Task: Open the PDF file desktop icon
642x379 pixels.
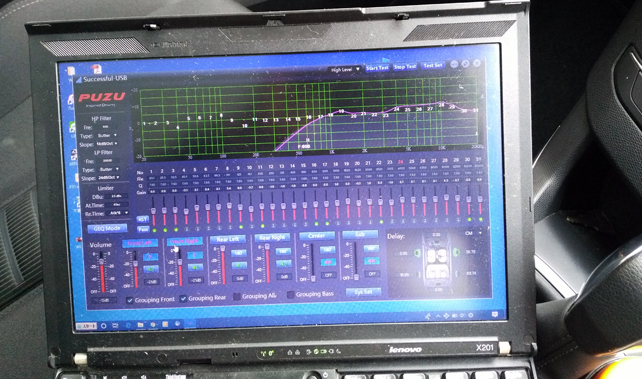Action: coord(97,68)
